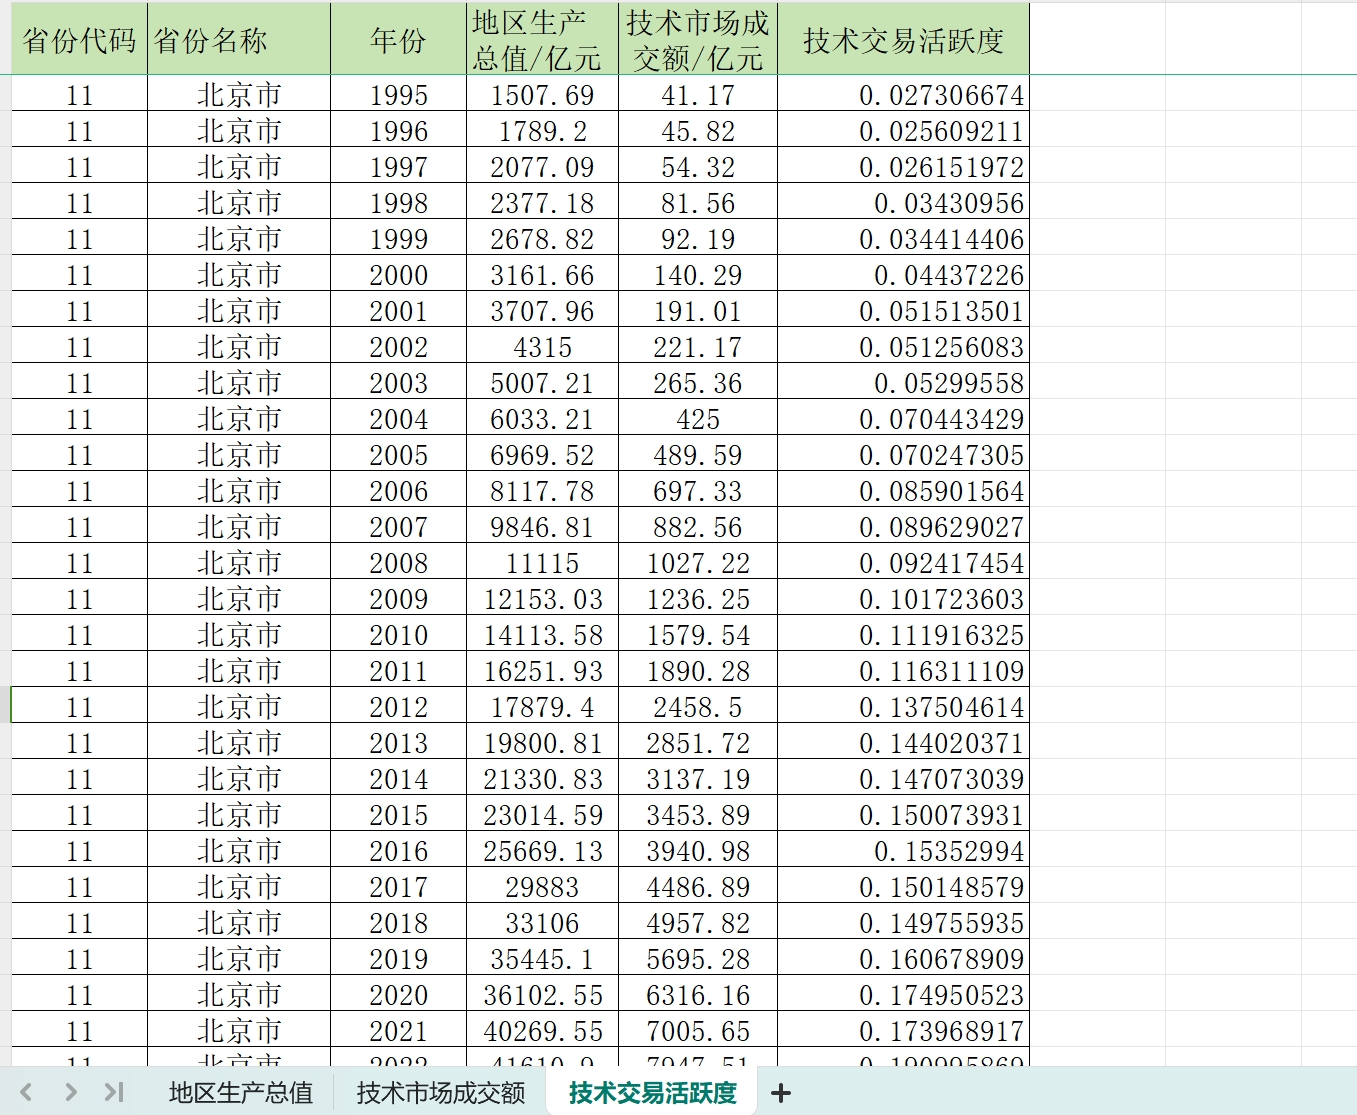Select cell with value 882.56
This screenshot has height=1115, width=1357.
click(x=698, y=527)
